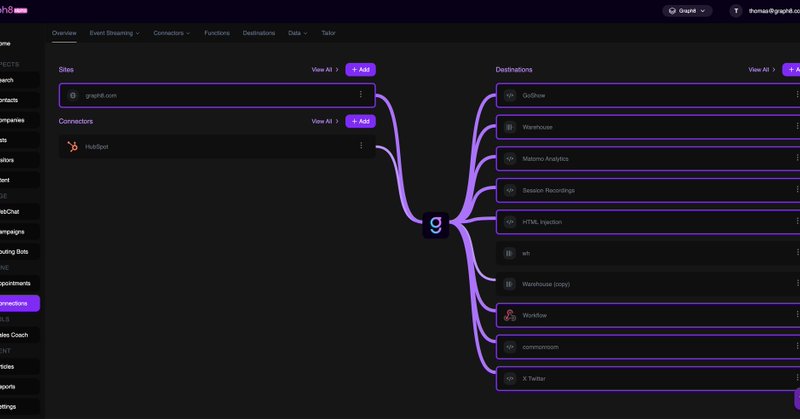Click the X Twitter destination label
This screenshot has height=419, width=800.
pos(534,379)
